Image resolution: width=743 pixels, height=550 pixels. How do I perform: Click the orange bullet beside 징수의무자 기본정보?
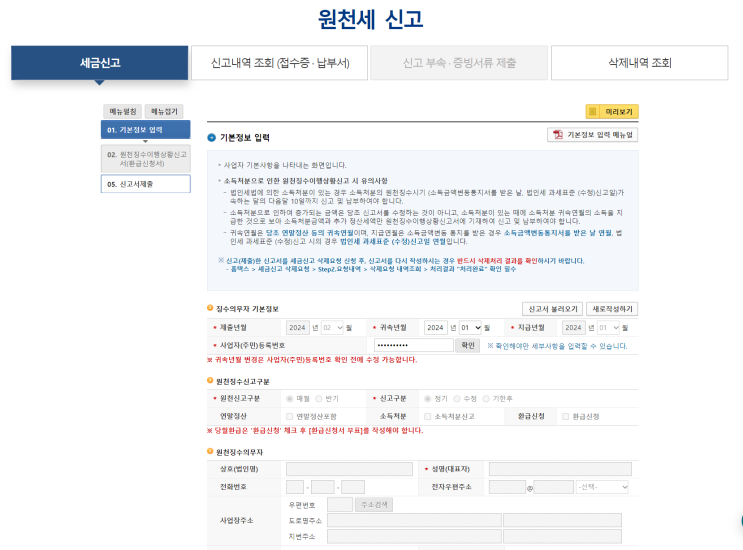pos(210,308)
